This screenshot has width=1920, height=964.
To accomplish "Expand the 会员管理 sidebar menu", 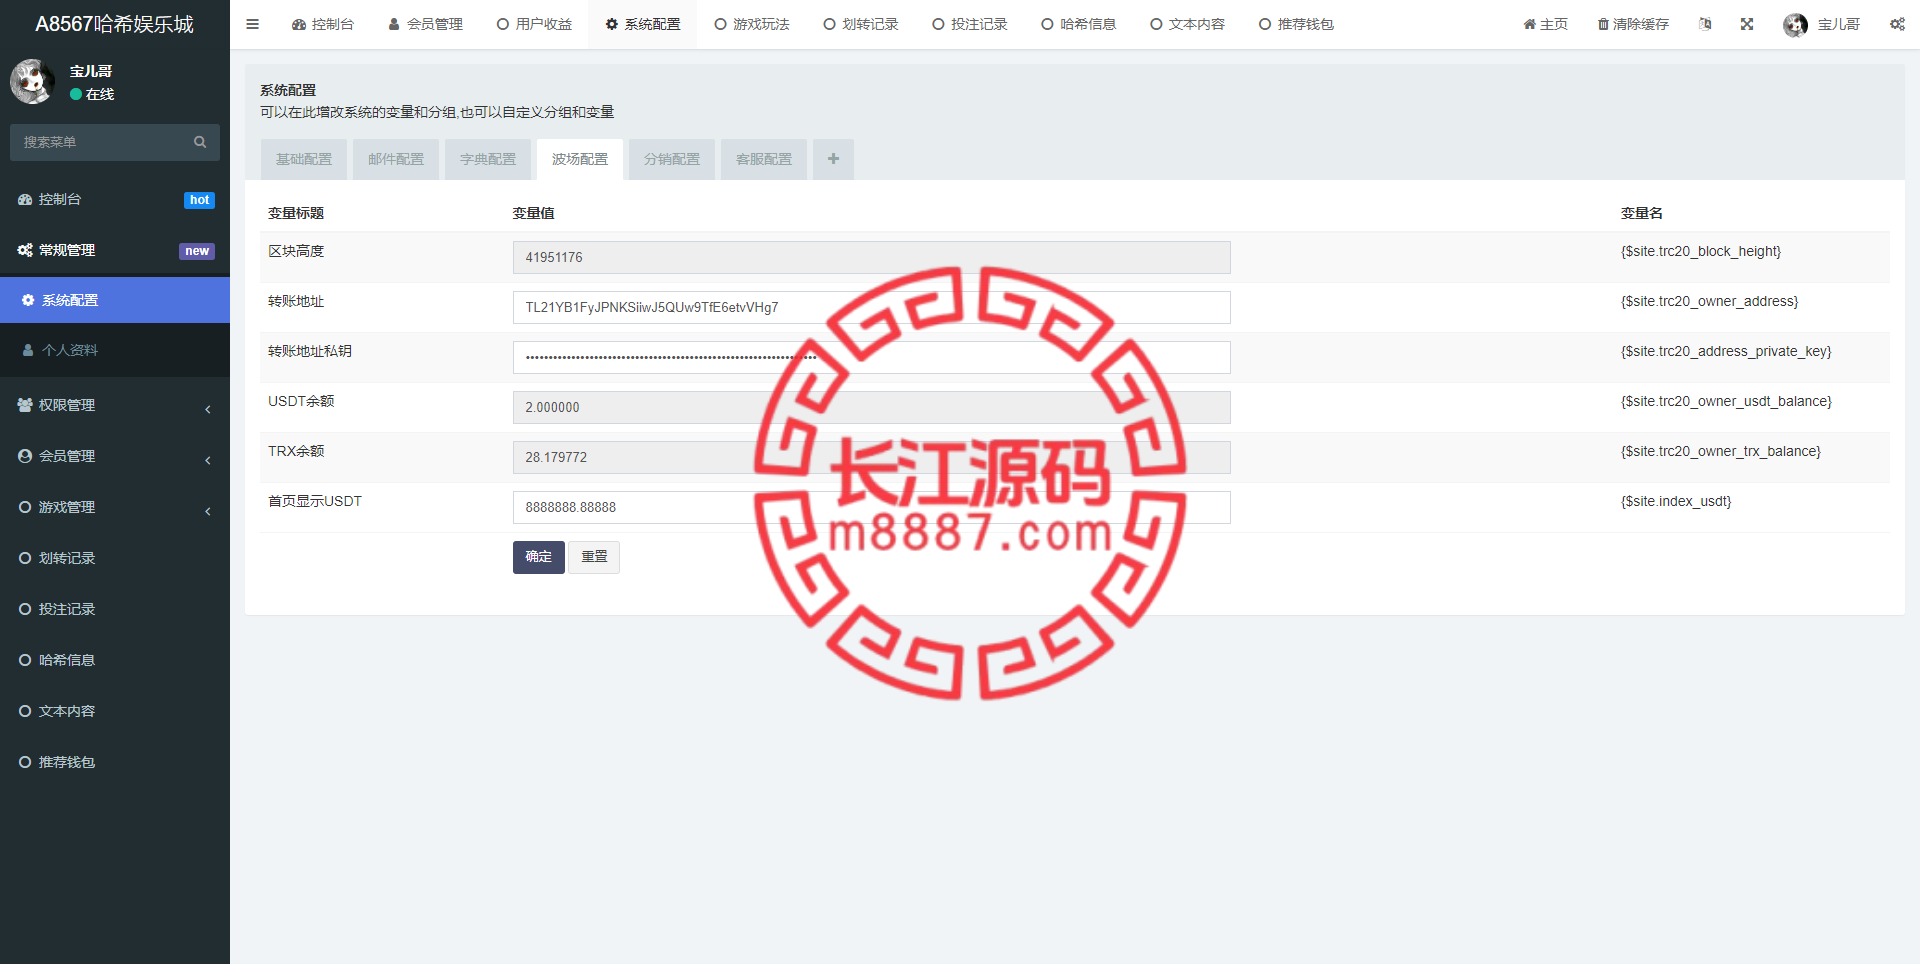I will [x=115, y=456].
